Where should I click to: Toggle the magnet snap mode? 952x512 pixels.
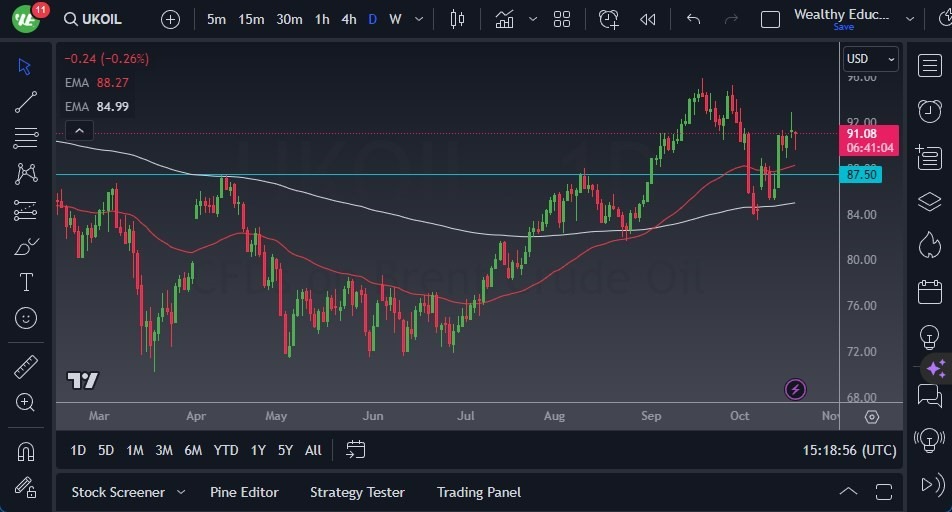[x=26, y=451]
